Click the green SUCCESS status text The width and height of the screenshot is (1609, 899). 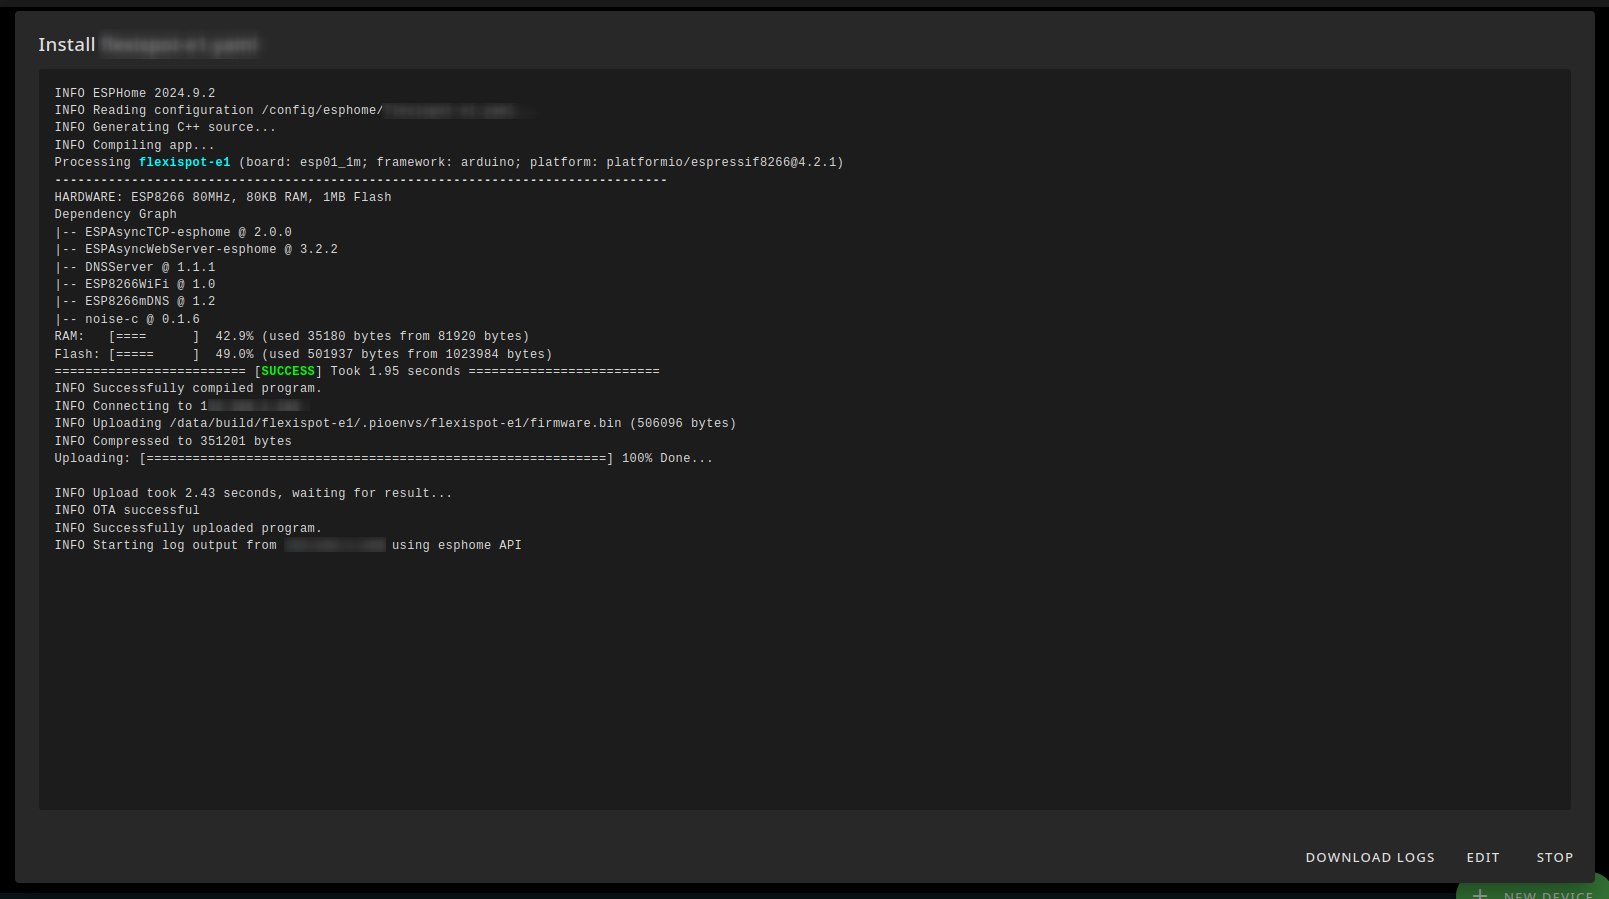288,371
